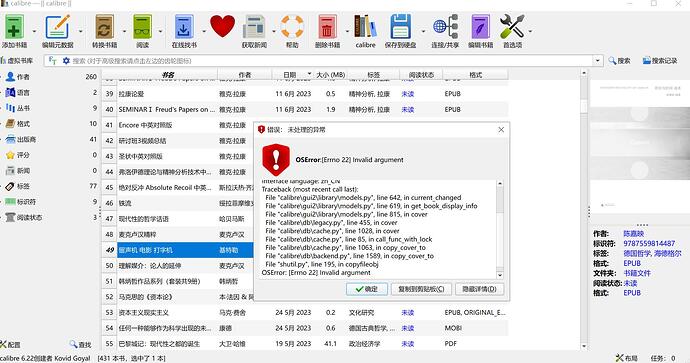Image resolution: width=690 pixels, height=363 pixels.
Task: Expand the Series (丛书) category
Action: click(1, 108)
